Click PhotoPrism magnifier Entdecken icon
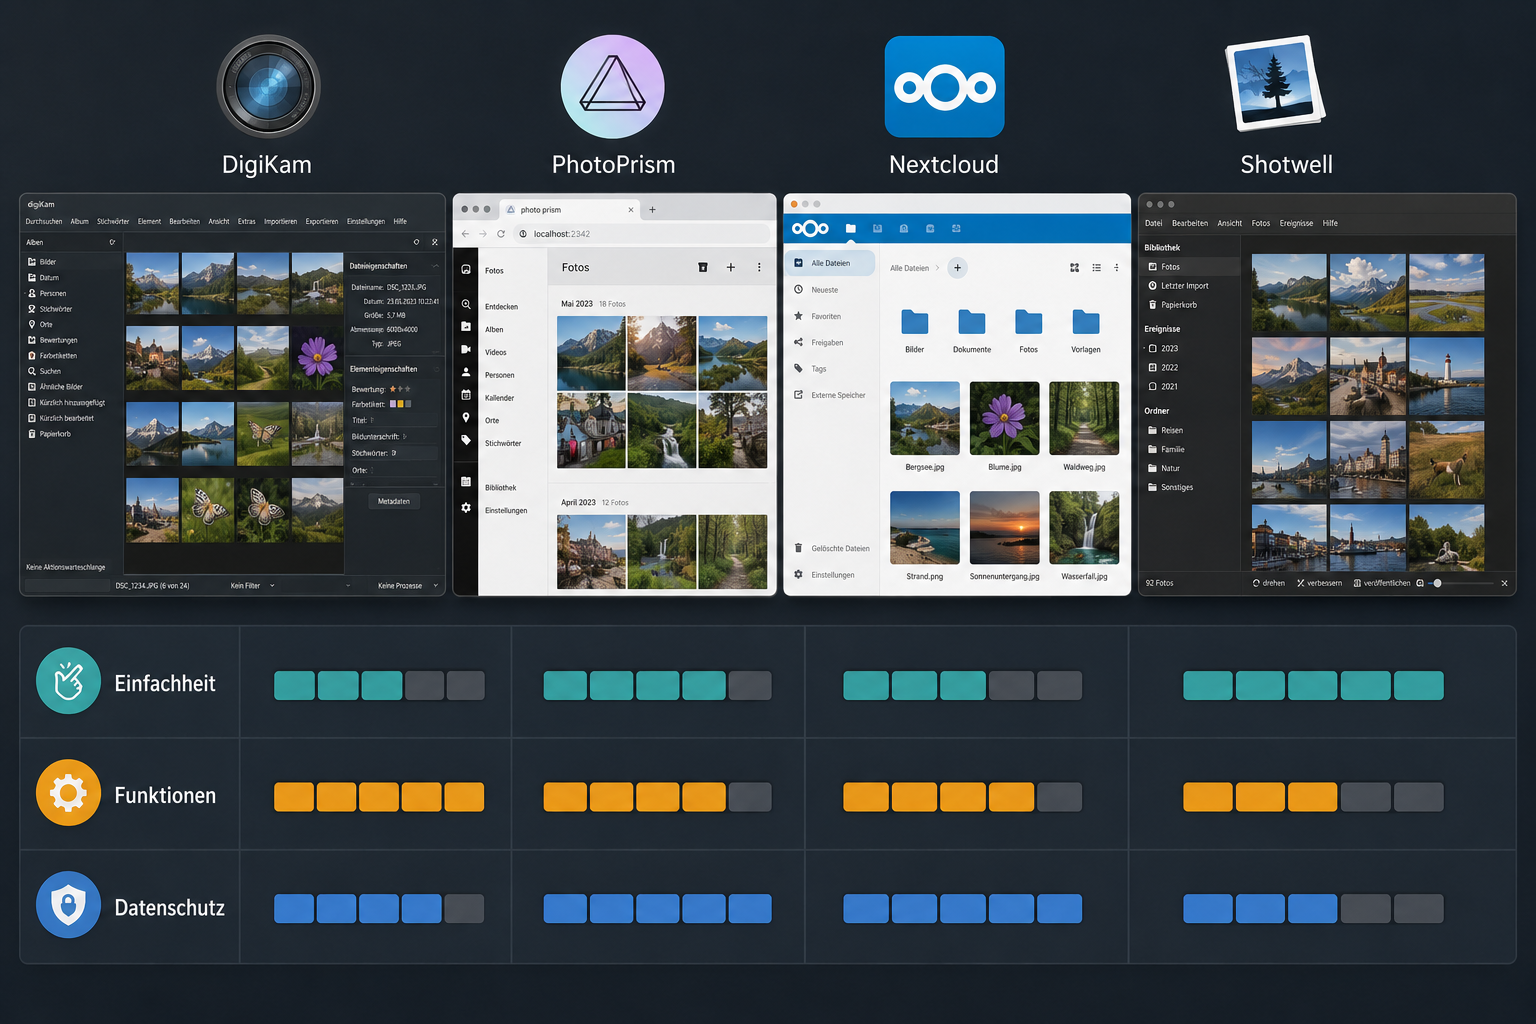Viewport: 1536px width, 1024px height. coord(466,304)
